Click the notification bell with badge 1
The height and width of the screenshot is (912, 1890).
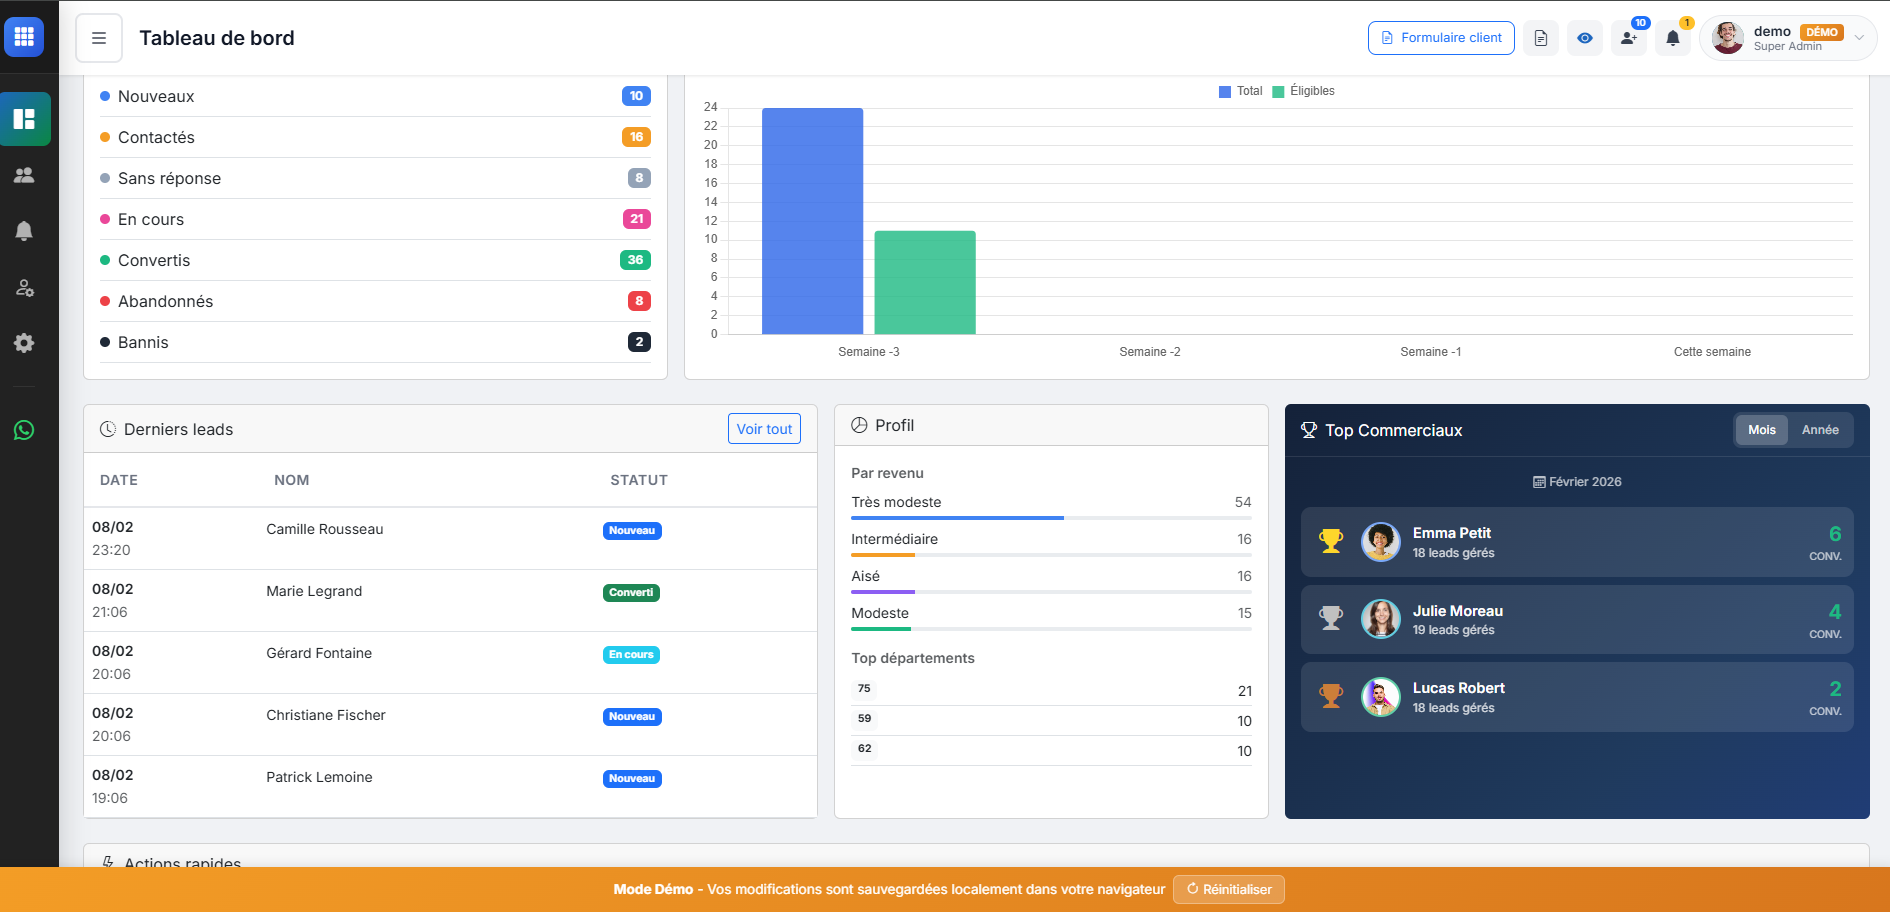click(x=1672, y=37)
